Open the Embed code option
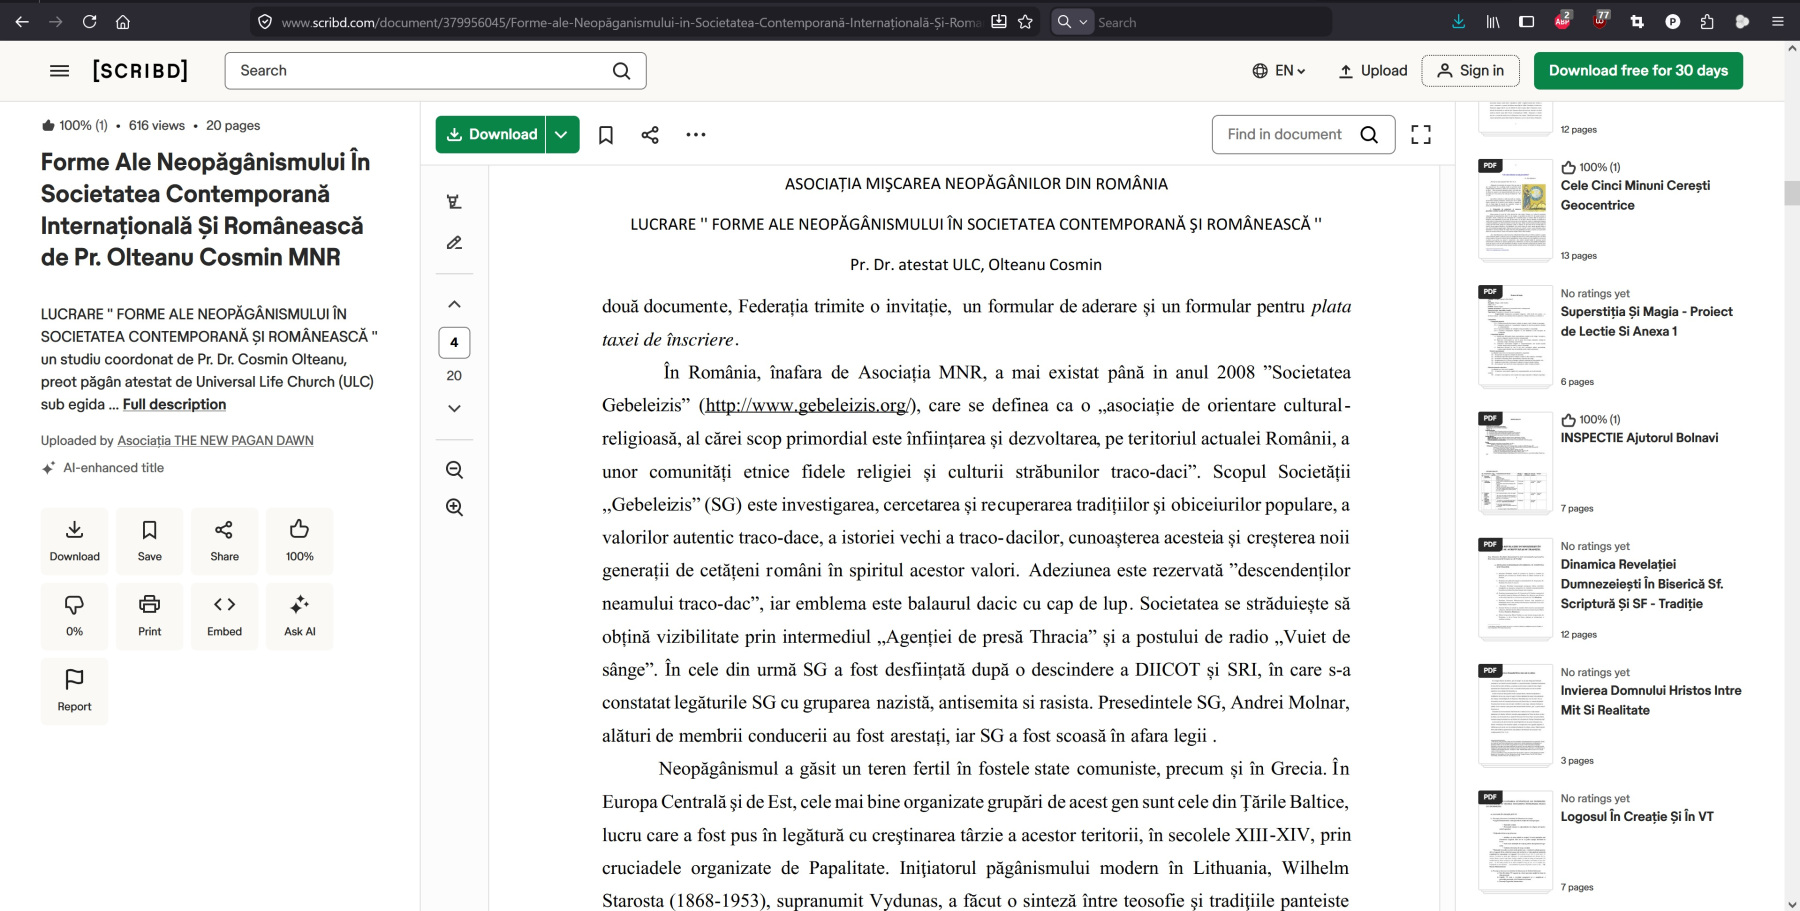This screenshot has width=1800, height=911. [x=224, y=615]
